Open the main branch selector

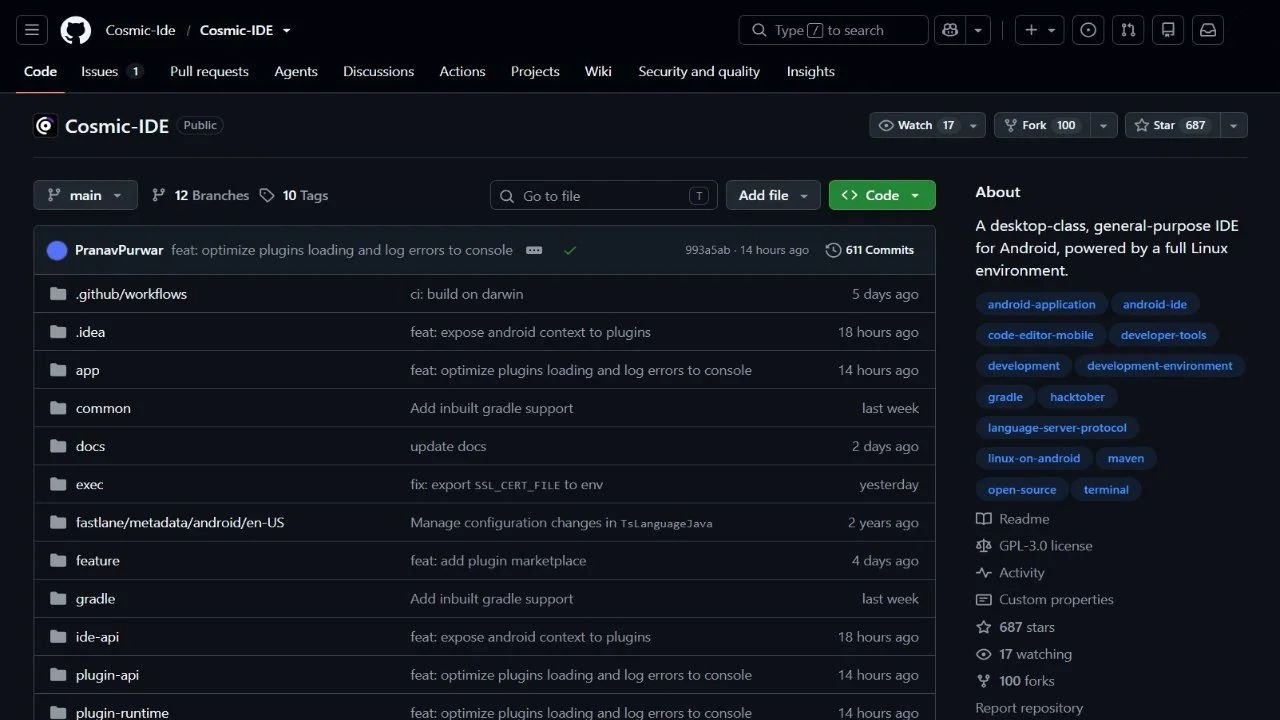(85, 195)
